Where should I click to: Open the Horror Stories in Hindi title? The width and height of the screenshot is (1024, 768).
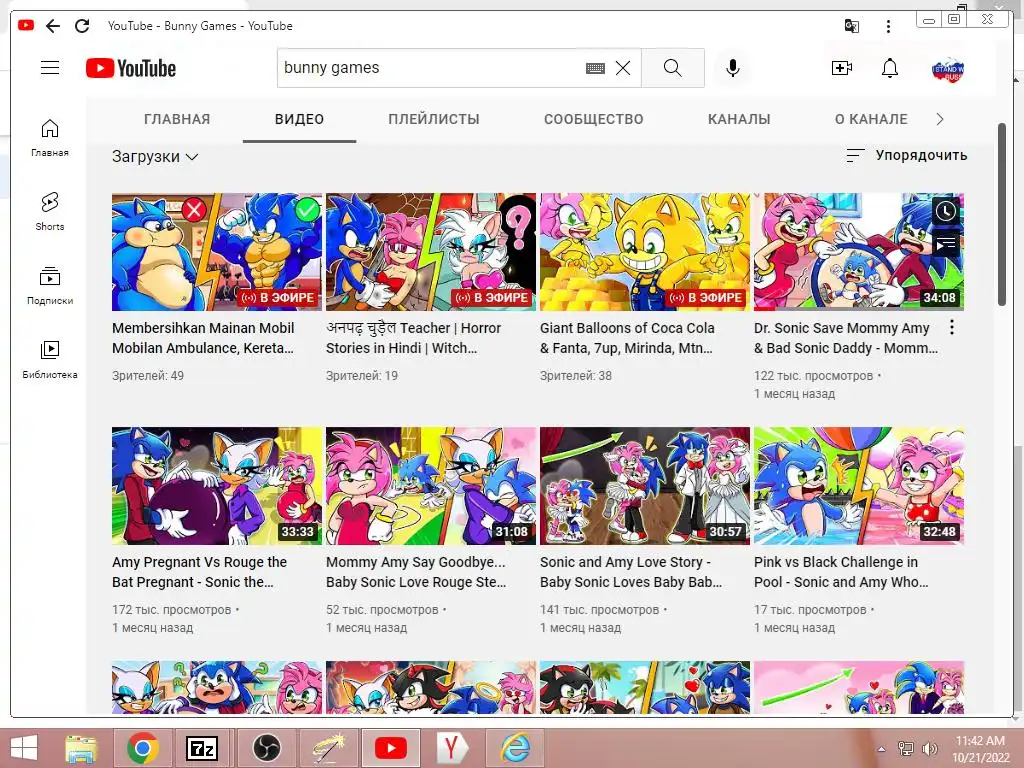click(x=413, y=338)
